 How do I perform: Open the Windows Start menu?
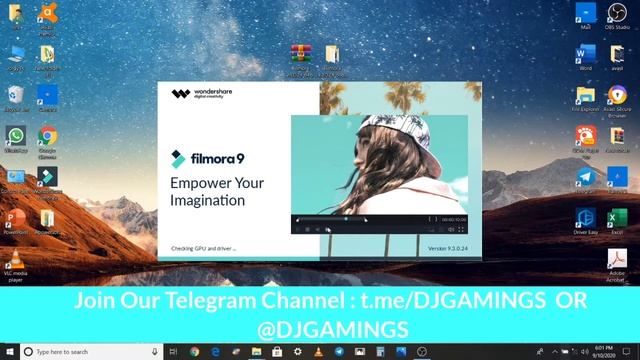[10, 351]
